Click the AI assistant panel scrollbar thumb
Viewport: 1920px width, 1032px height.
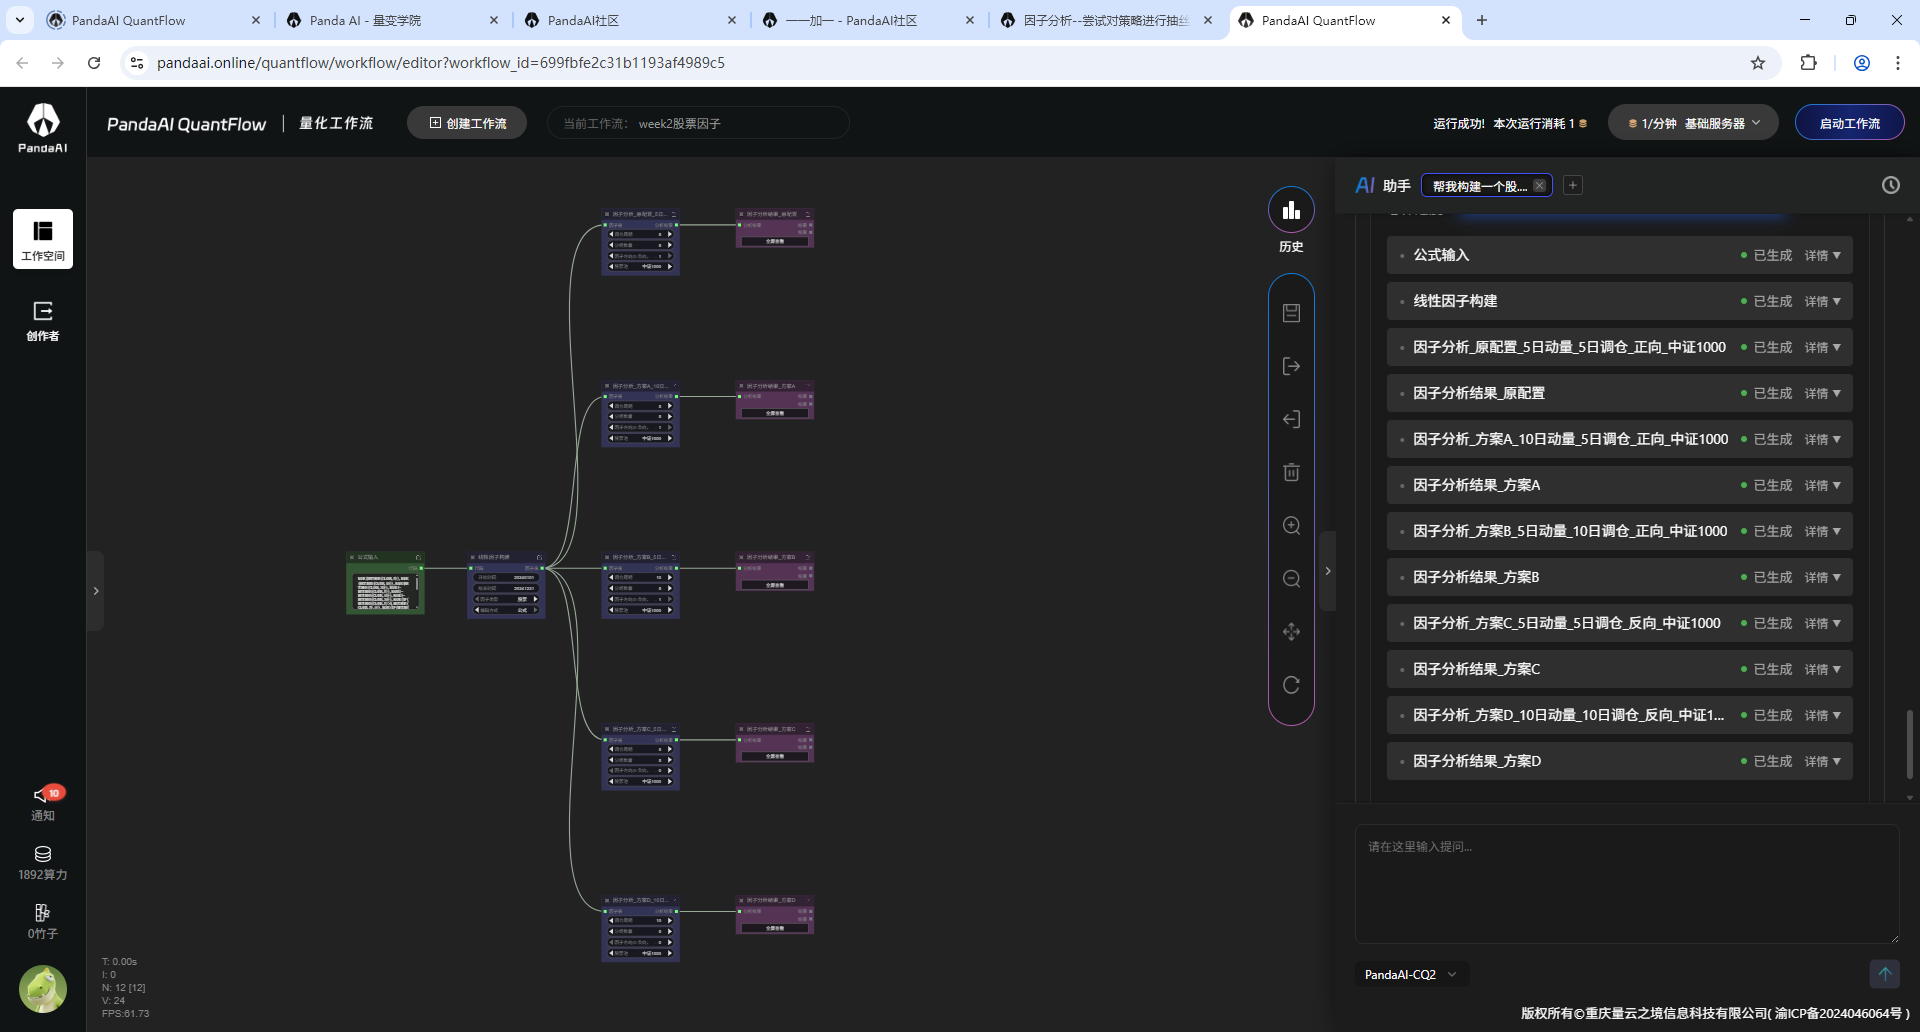[1909, 744]
